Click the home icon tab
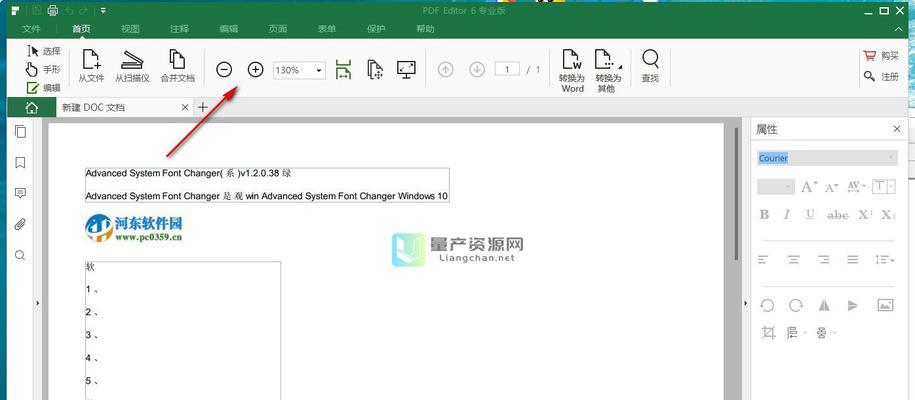The height and width of the screenshot is (400, 915). (x=32, y=107)
